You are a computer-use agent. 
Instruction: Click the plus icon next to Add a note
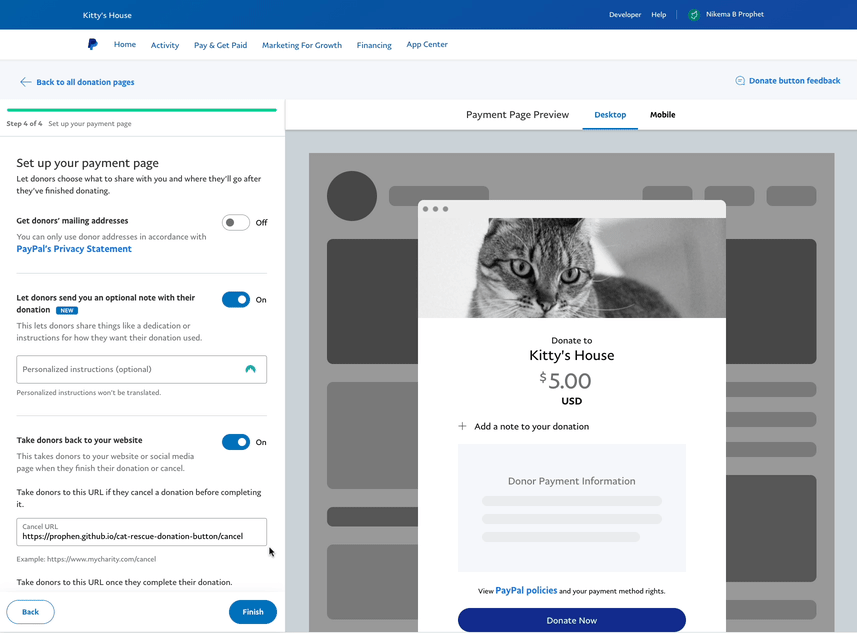[x=462, y=426]
